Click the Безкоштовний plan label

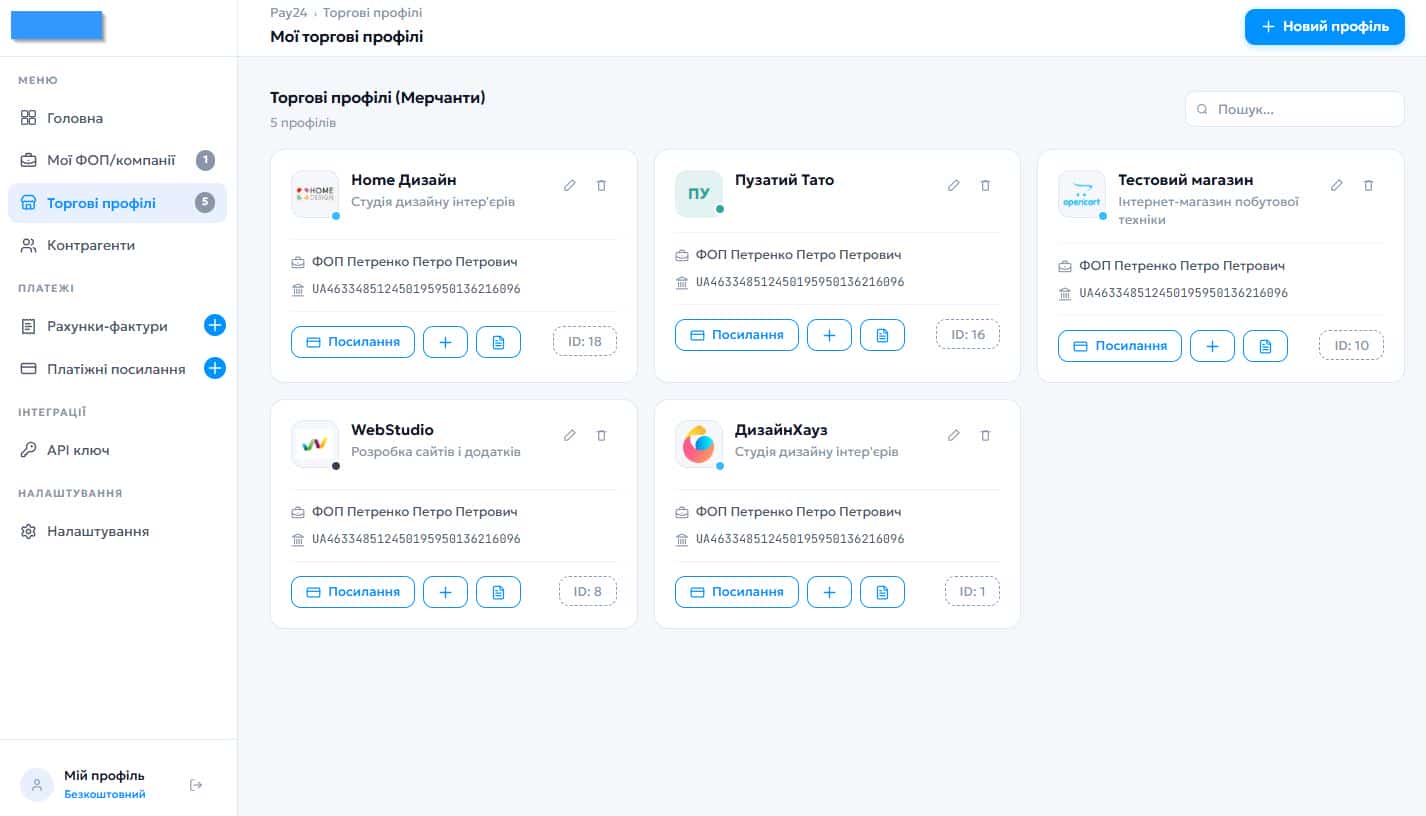(104, 795)
